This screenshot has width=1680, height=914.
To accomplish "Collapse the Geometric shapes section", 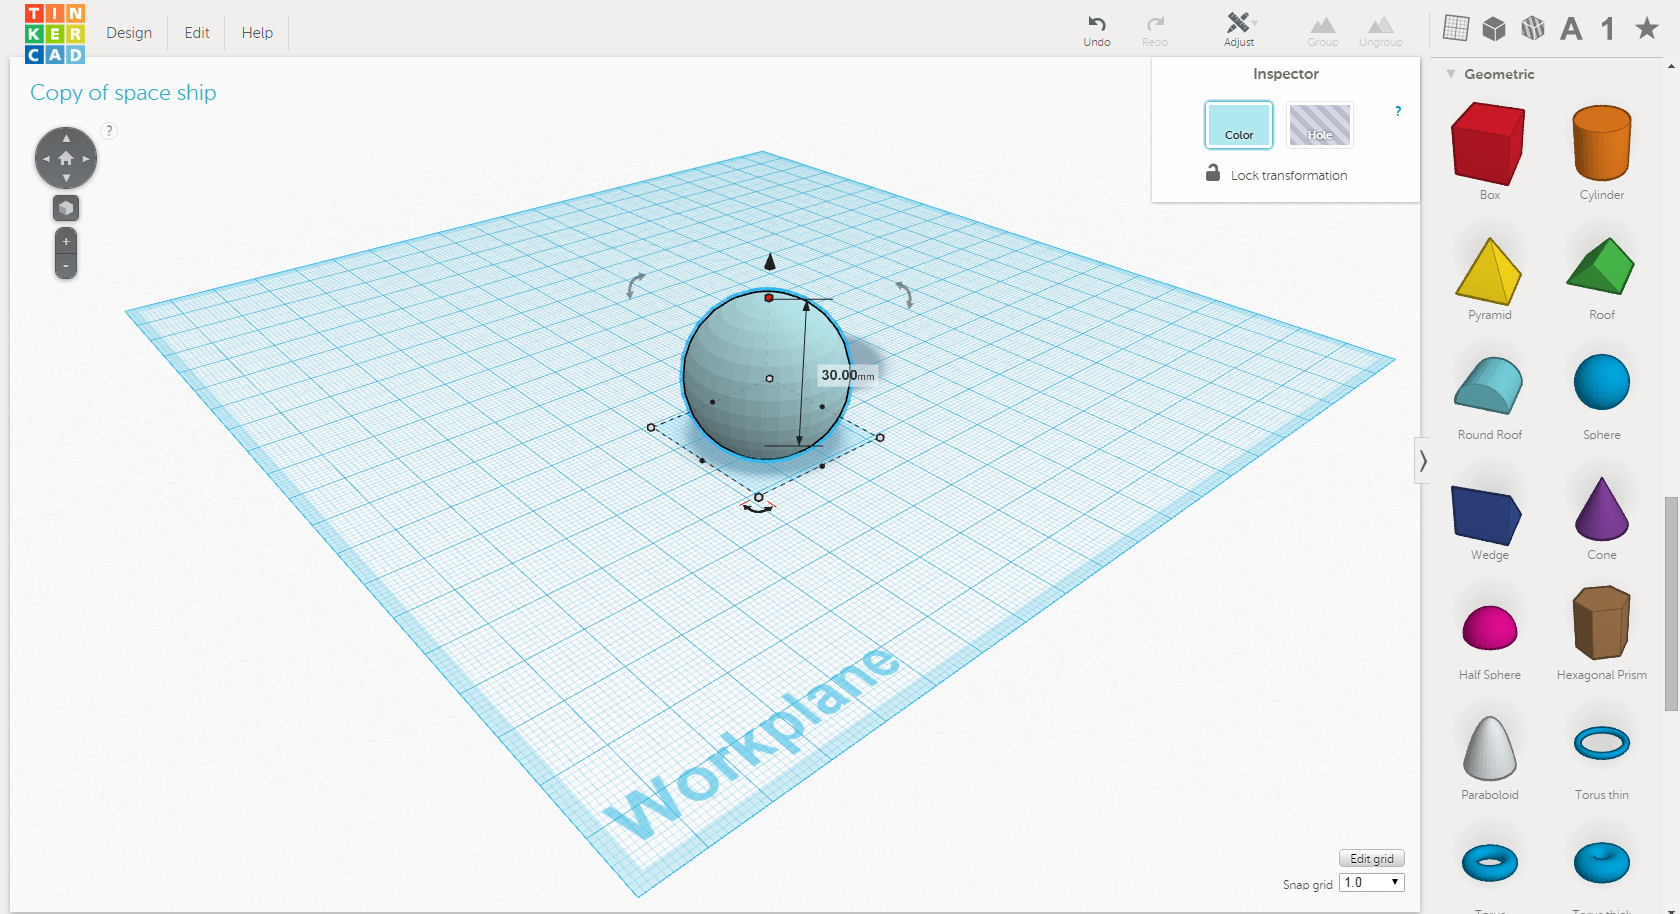I will (x=1451, y=74).
